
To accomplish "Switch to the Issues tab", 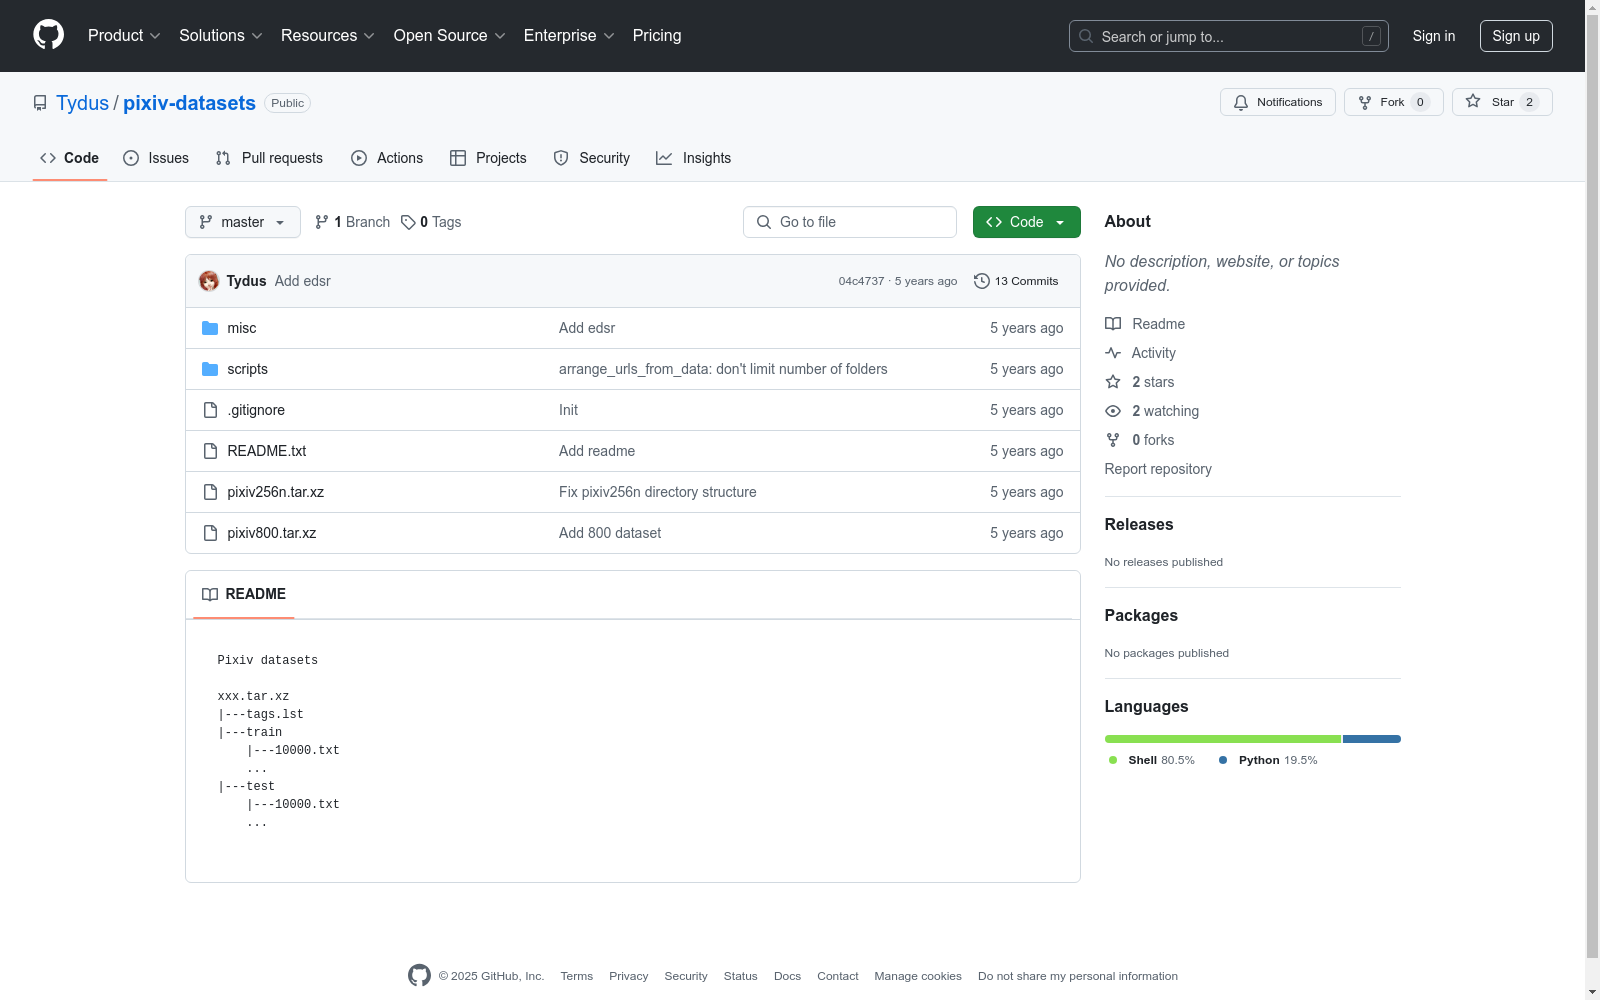I will tap(156, 158).
